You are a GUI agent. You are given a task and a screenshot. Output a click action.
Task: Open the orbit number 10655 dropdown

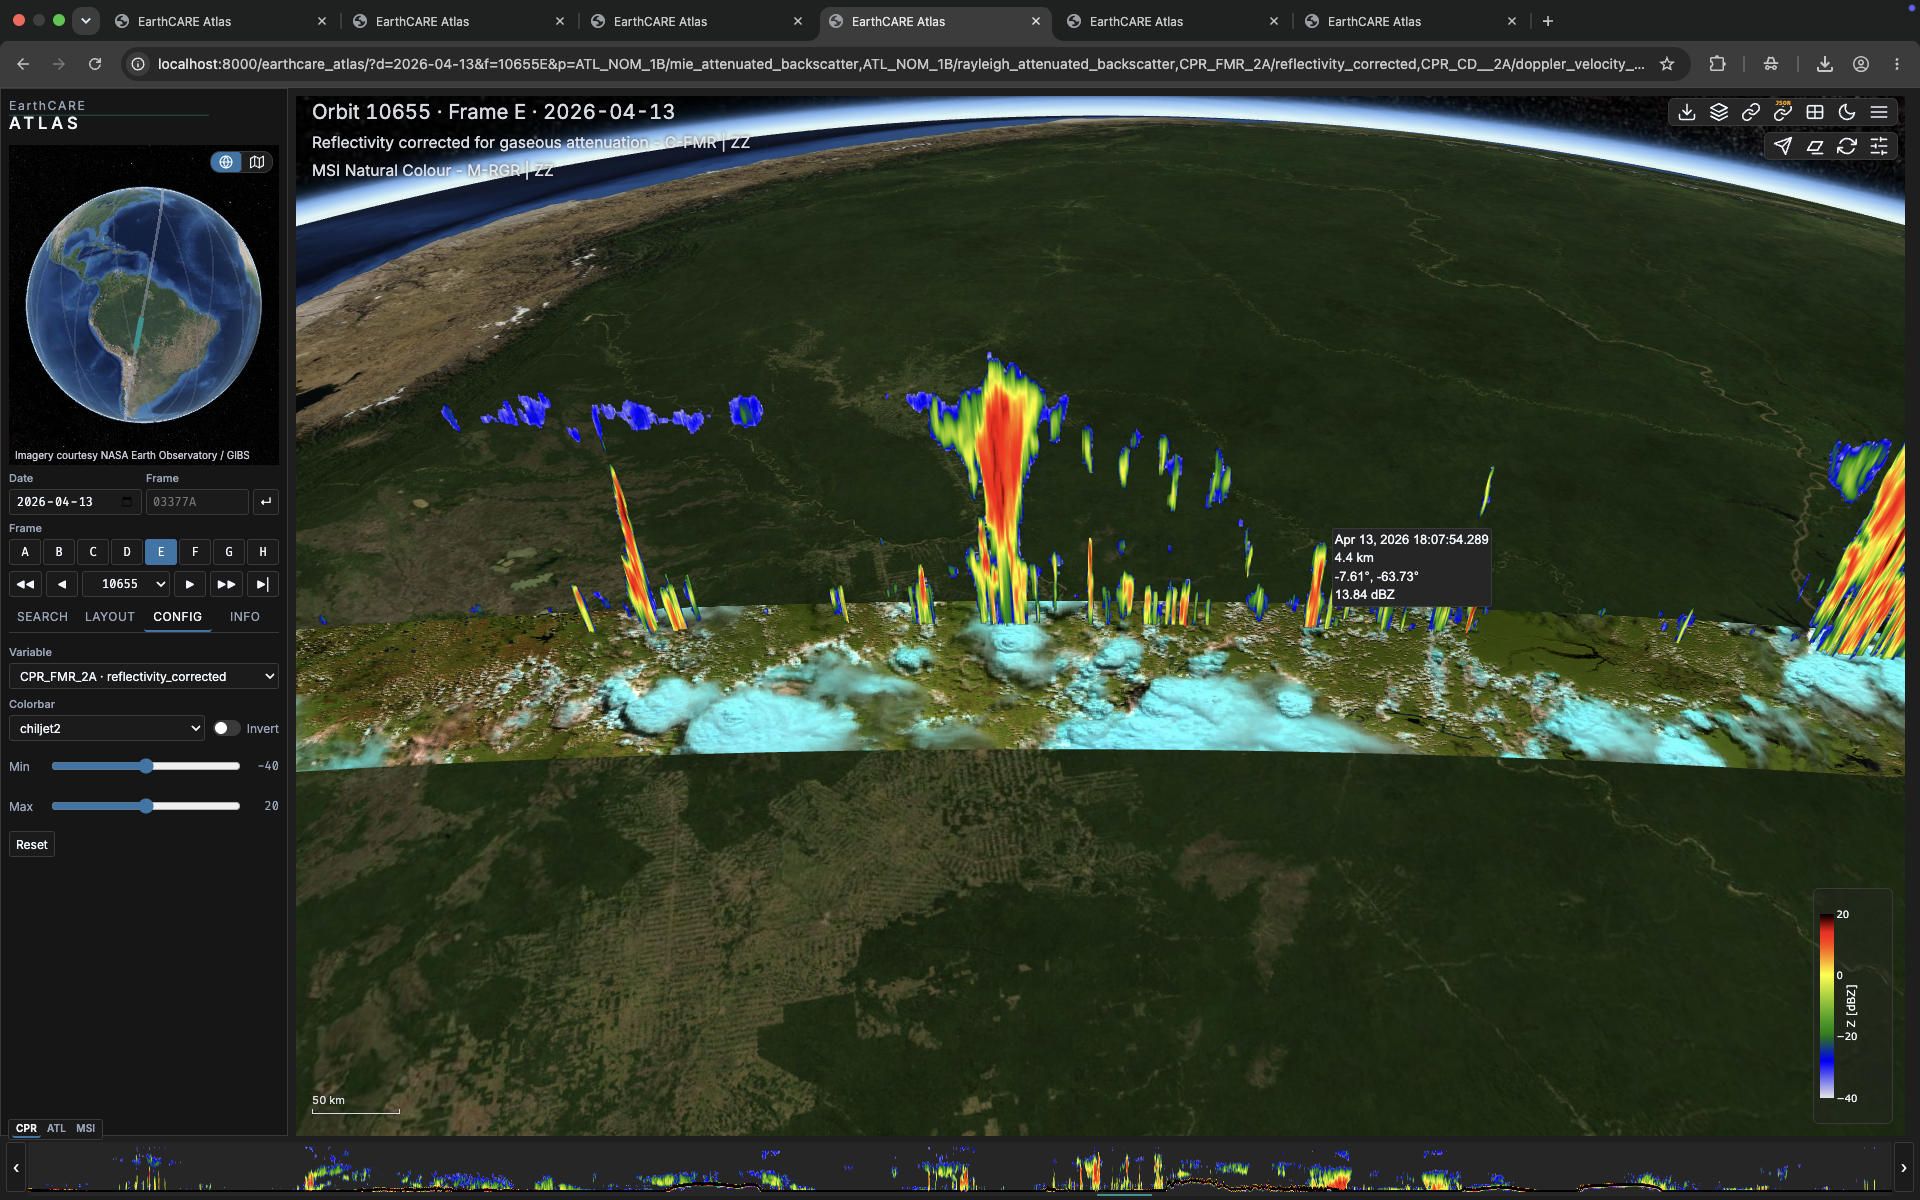[x=126, y=584]
